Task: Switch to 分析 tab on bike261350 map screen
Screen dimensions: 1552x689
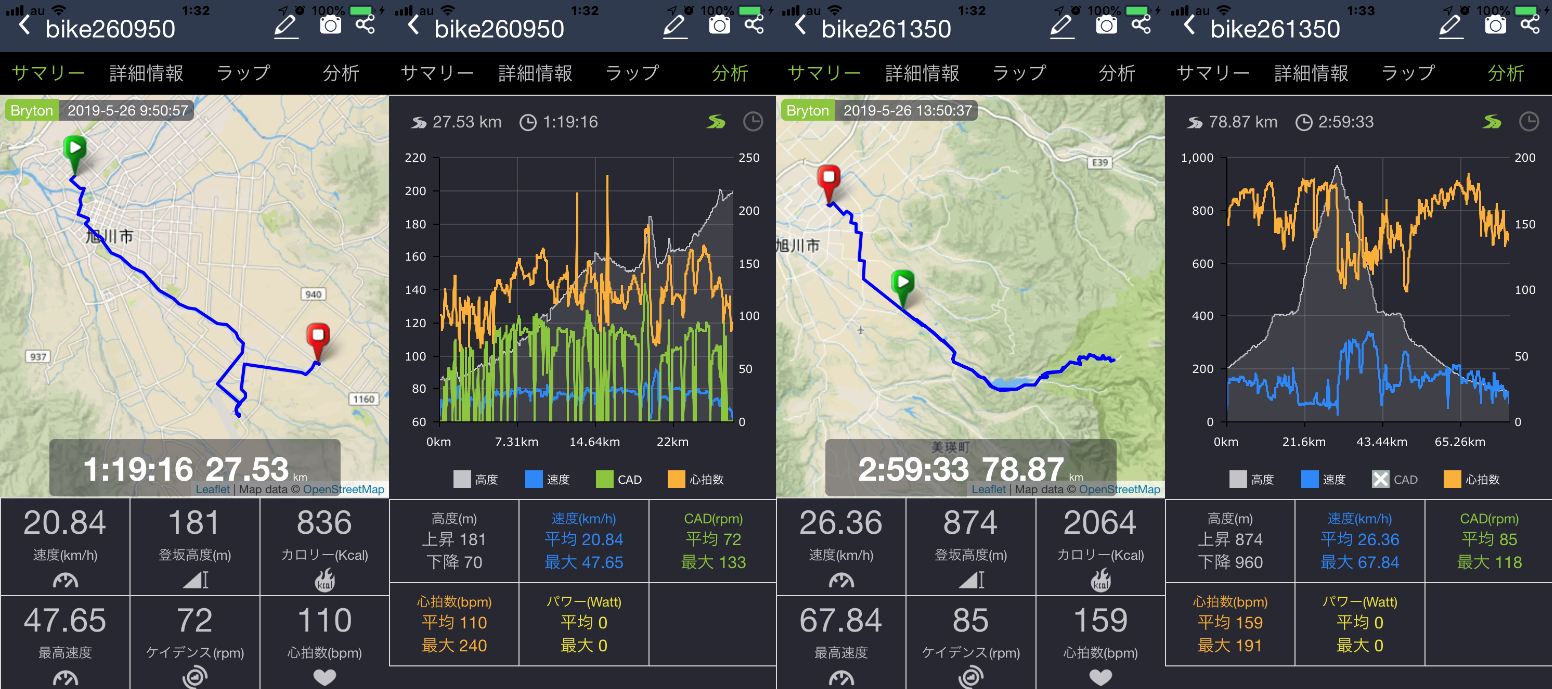Action: (1117, 73)
